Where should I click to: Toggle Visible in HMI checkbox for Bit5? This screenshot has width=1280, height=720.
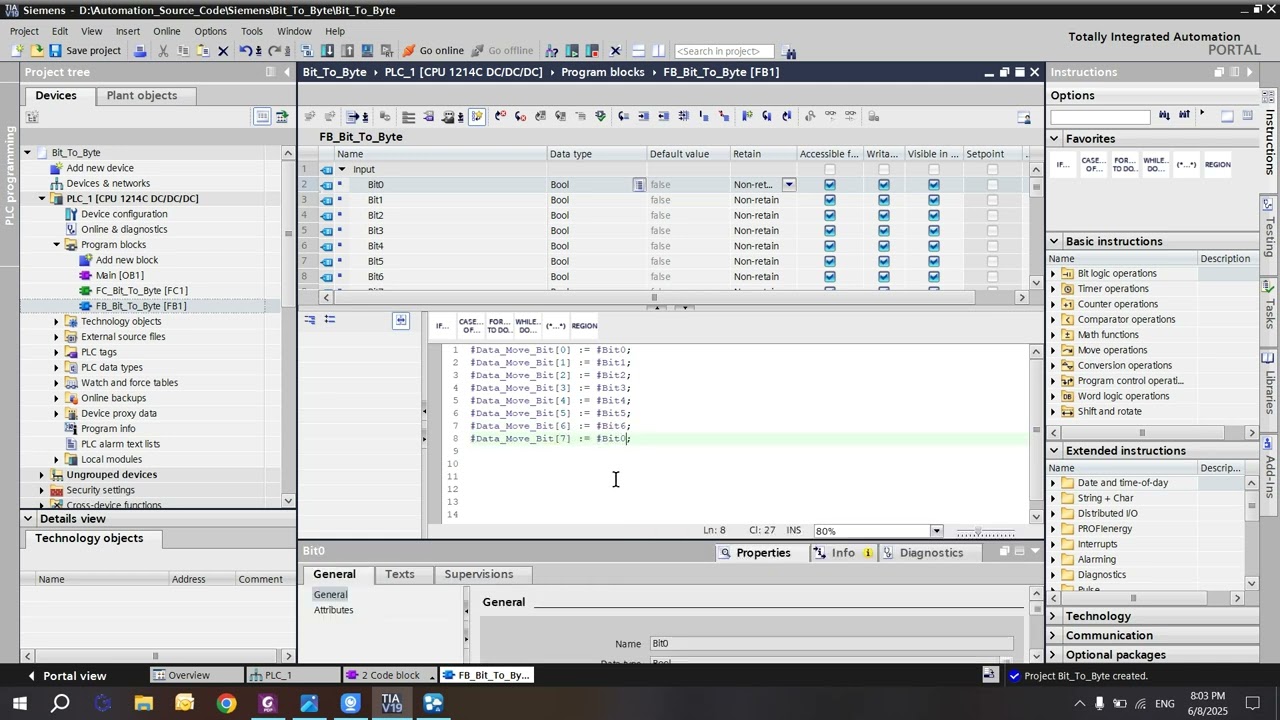pos(934,261)
